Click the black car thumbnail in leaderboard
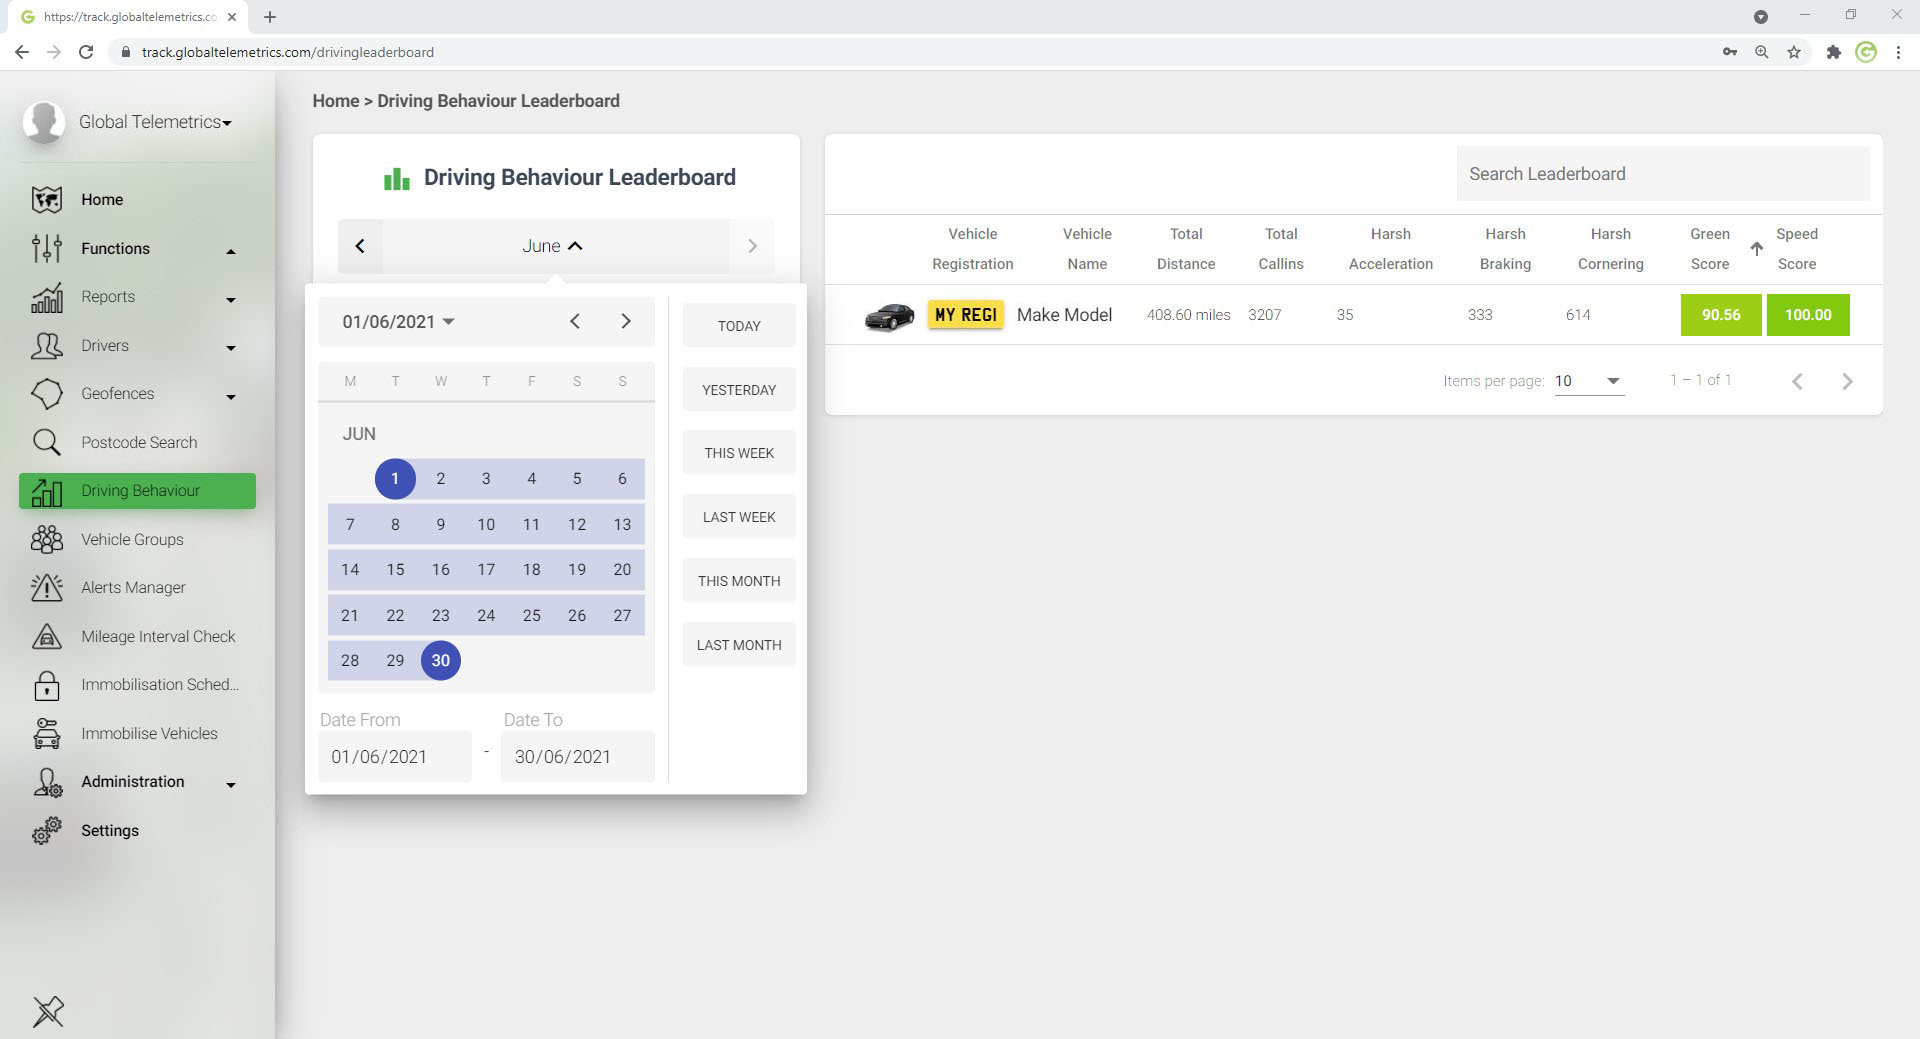This screenshot has height=1039, width=1920. tap(889, 316)
